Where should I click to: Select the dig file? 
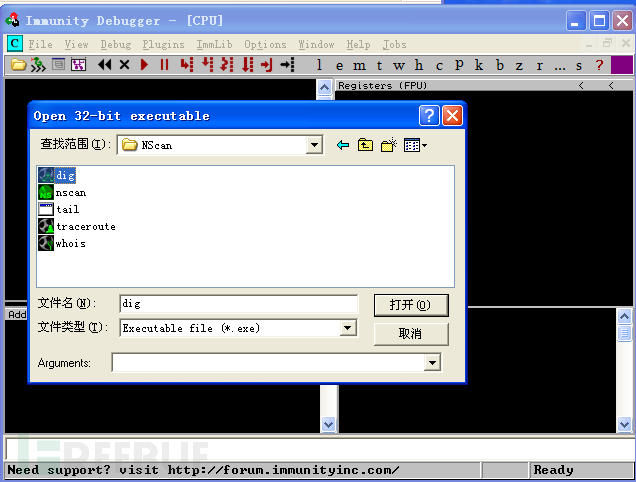57,175
